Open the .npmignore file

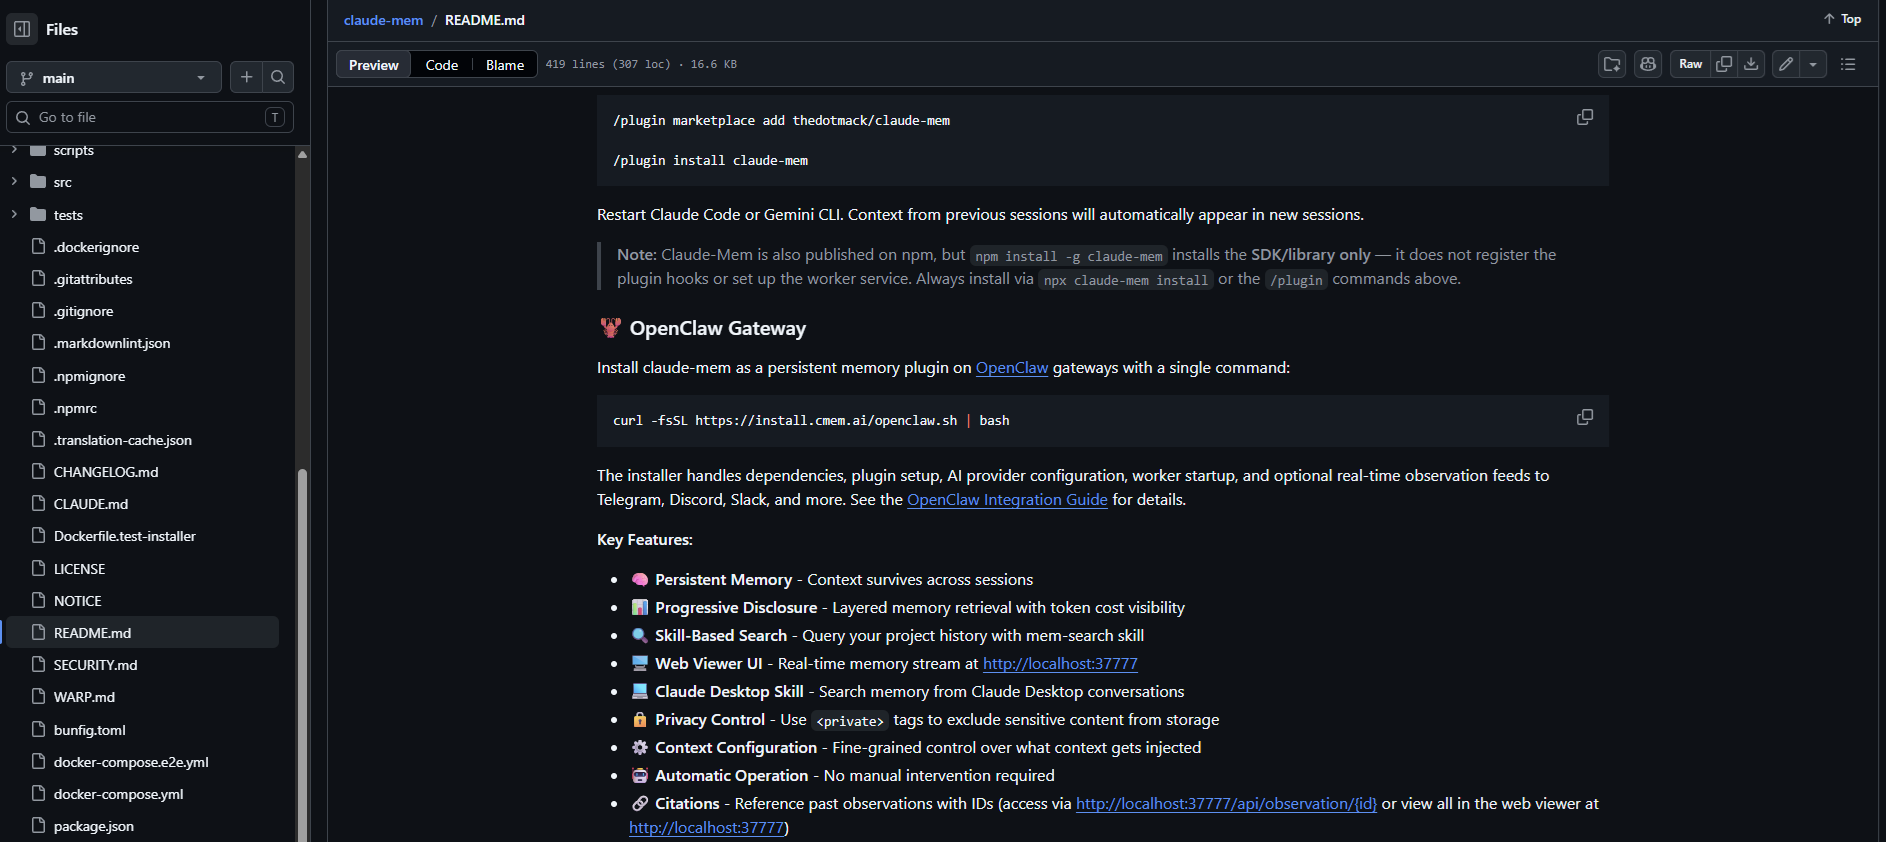90,376
